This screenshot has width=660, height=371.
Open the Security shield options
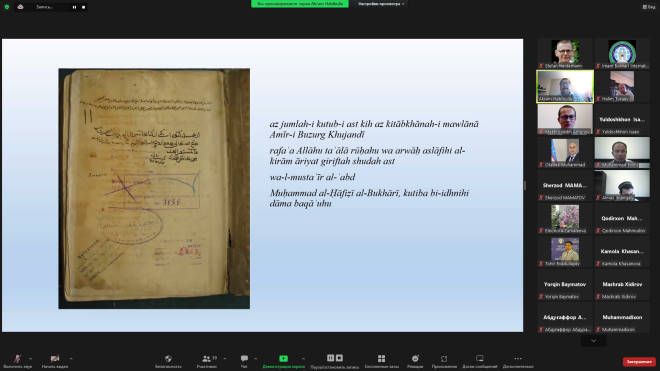click(168, 361)
